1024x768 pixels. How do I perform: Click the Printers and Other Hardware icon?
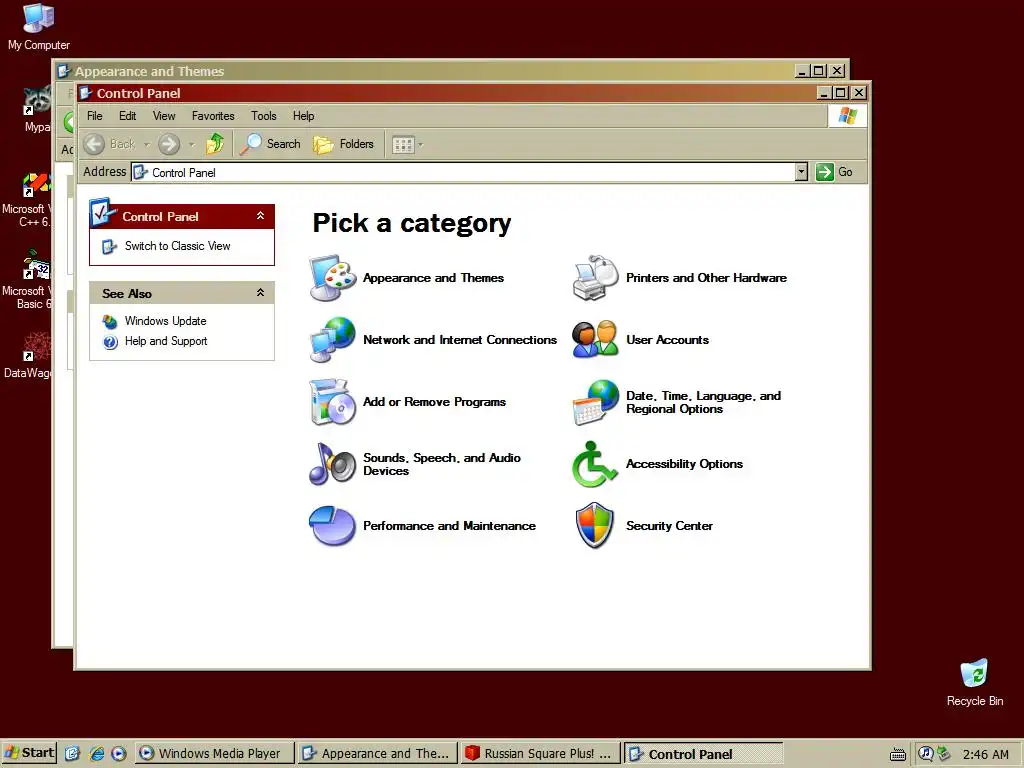595,278
